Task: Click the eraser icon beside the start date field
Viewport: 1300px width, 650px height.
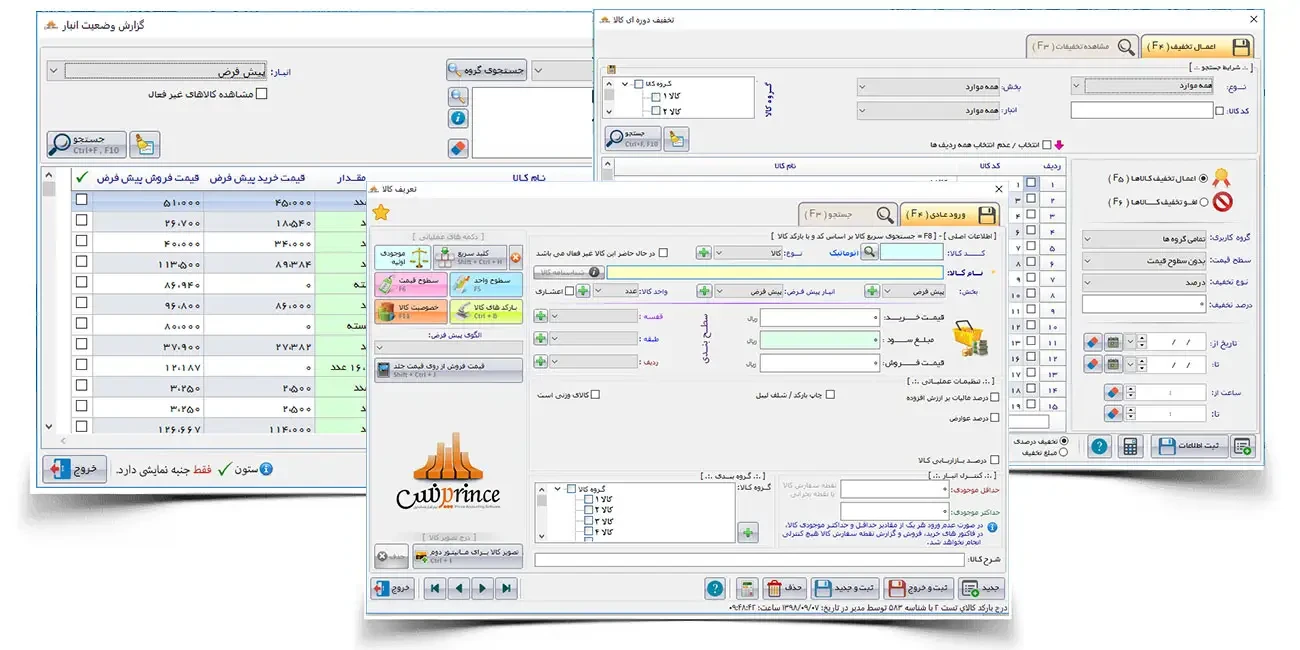Action: click(x=1092, y=342)
